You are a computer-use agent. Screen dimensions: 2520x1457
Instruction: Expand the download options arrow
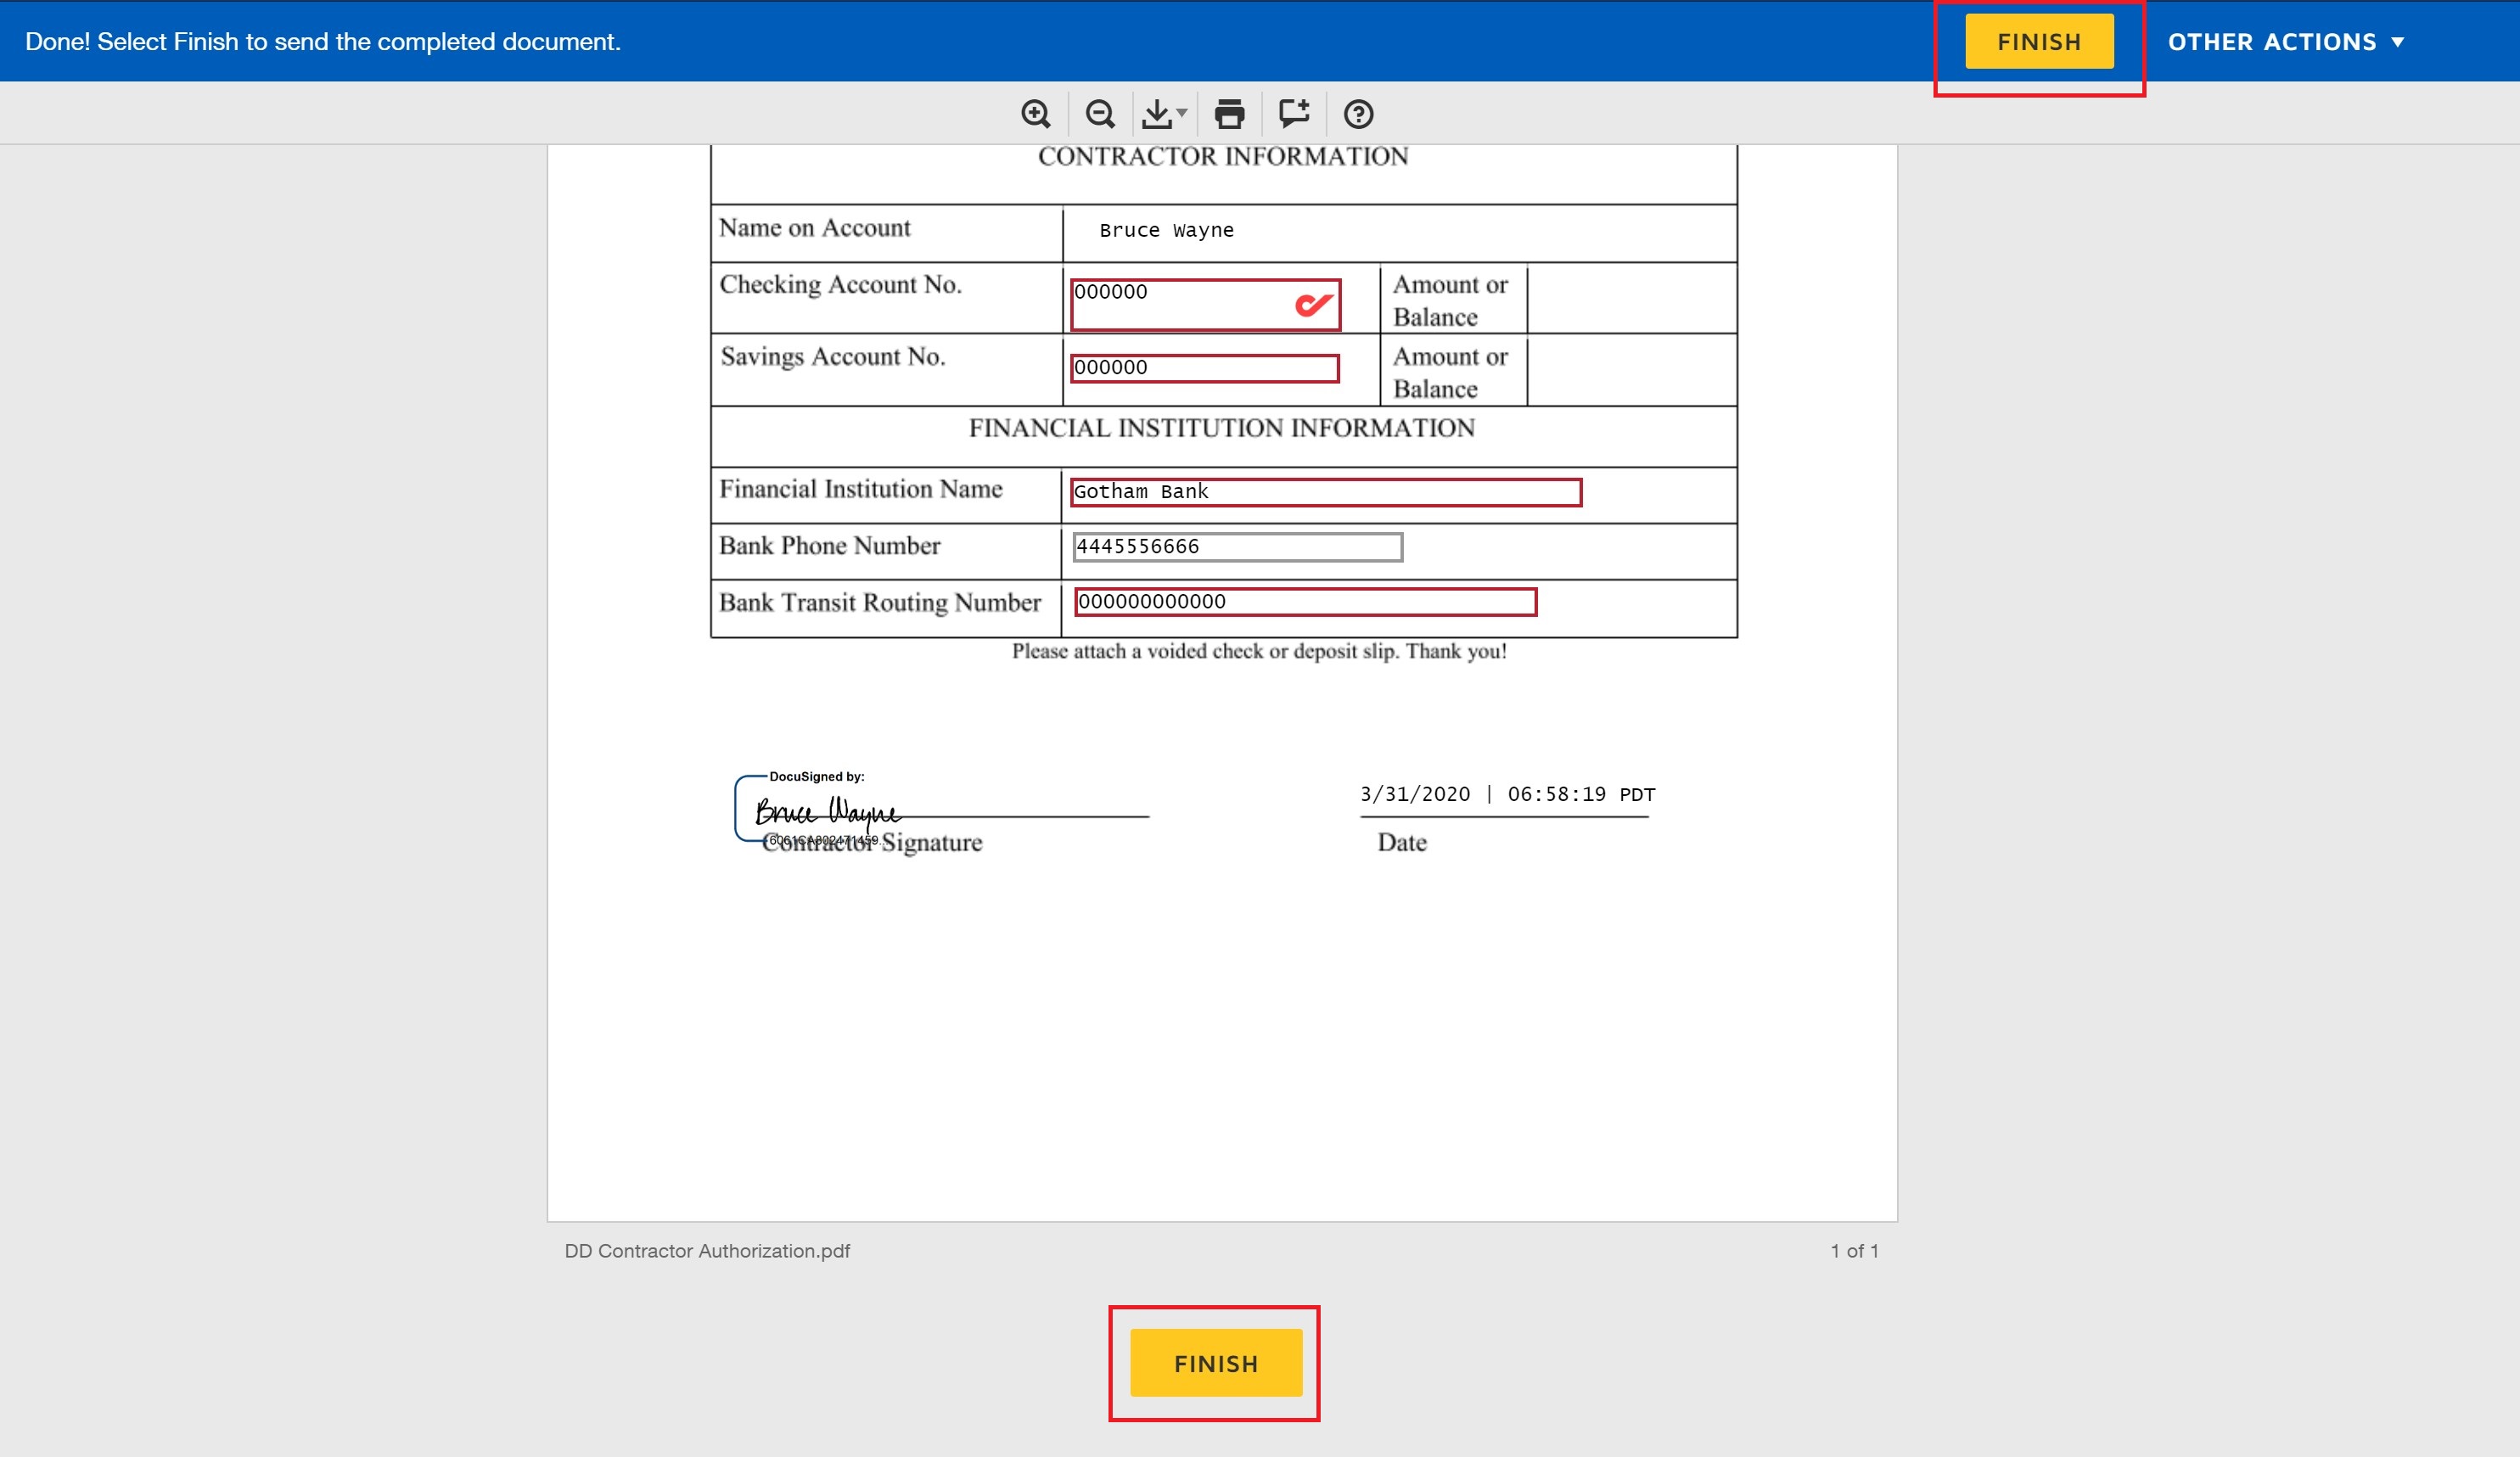click(x=1182, y=113)
